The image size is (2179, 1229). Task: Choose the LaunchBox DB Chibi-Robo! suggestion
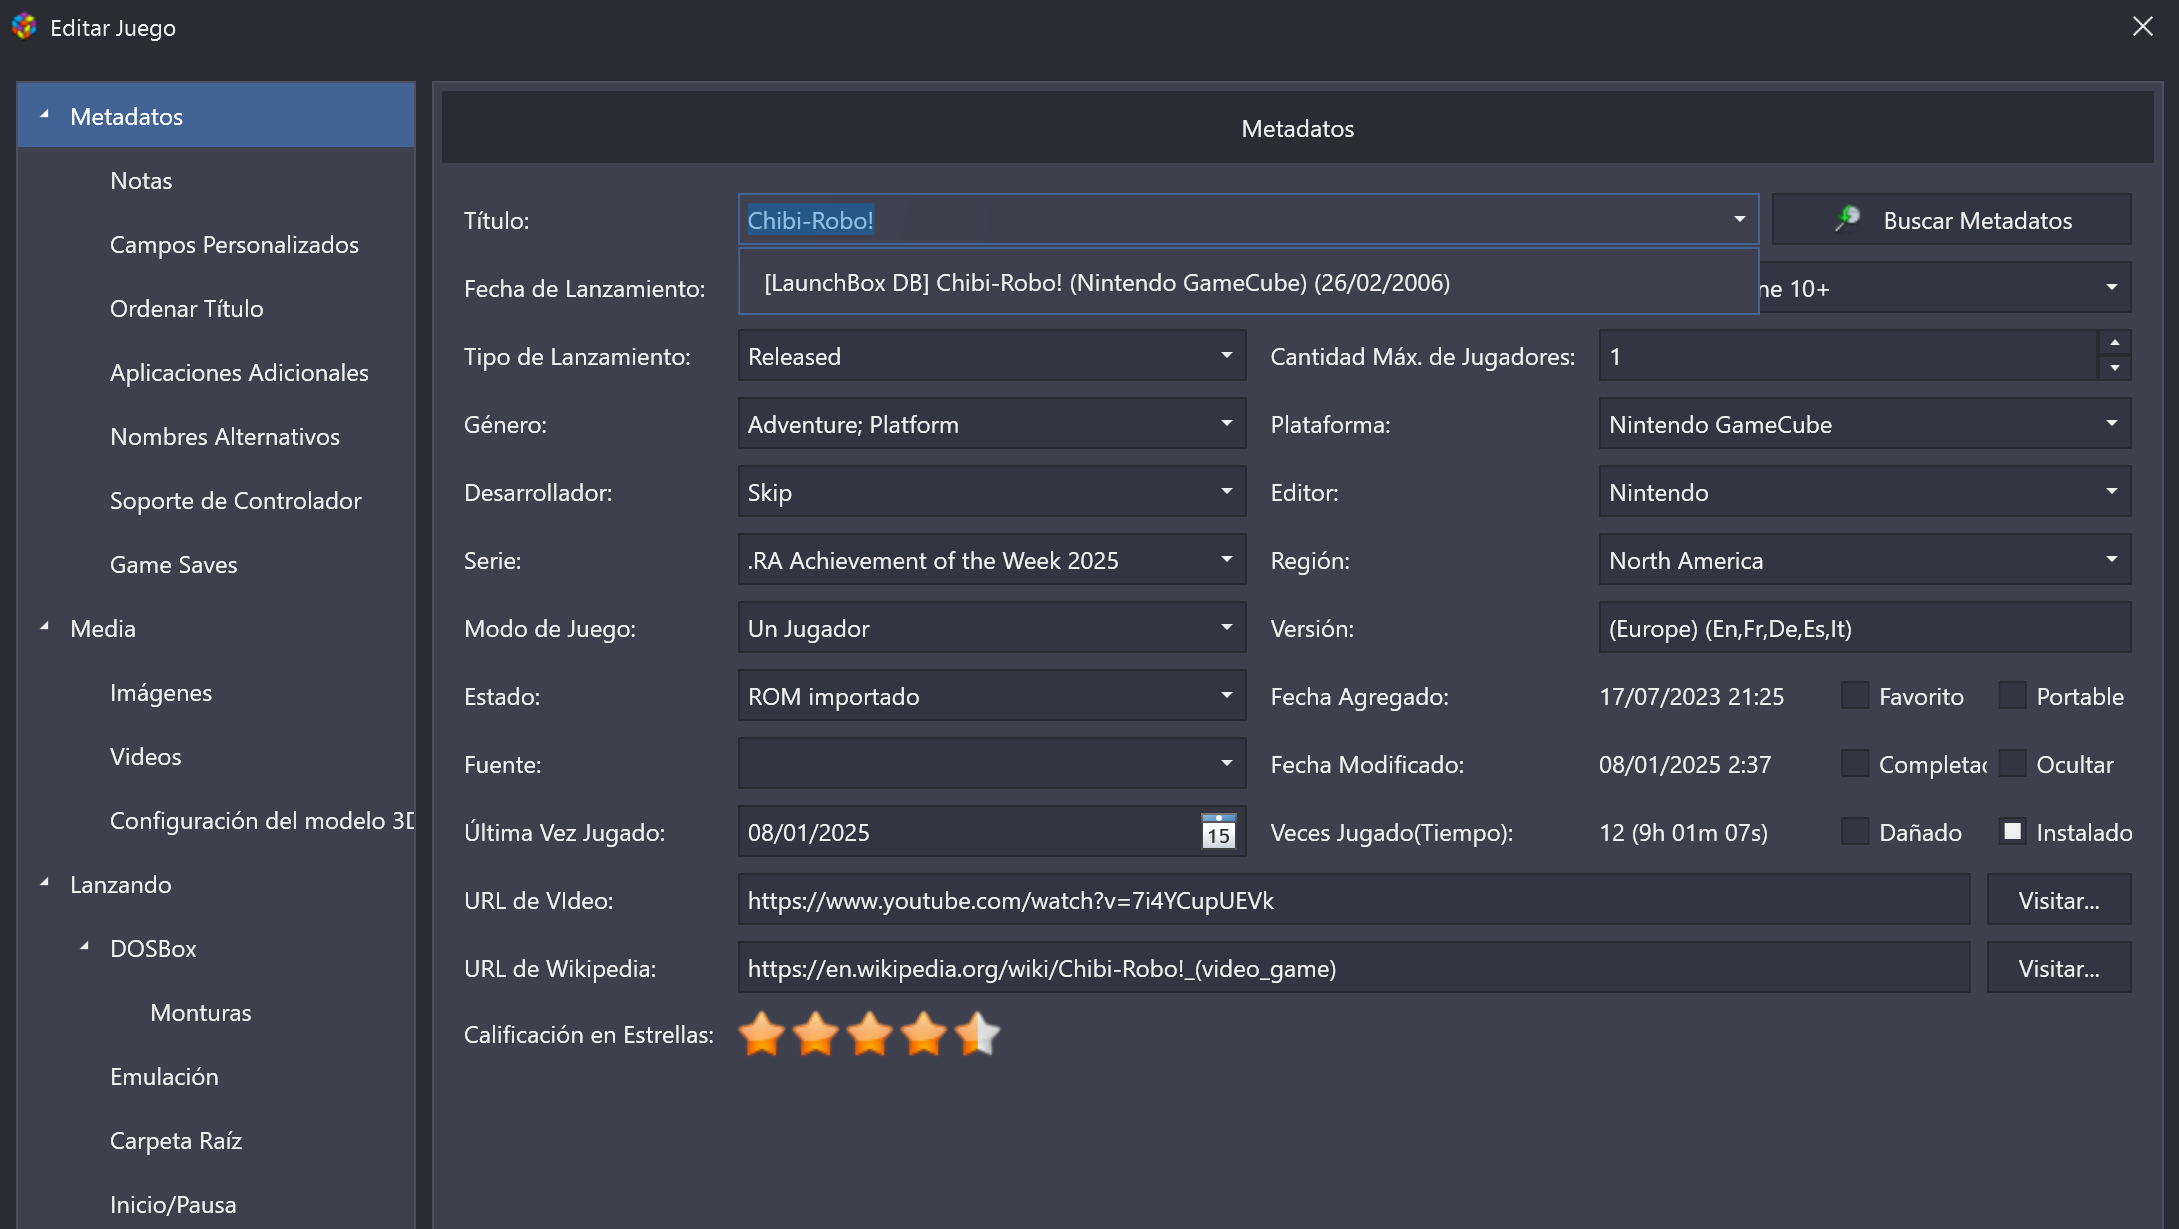[1248, 283]
